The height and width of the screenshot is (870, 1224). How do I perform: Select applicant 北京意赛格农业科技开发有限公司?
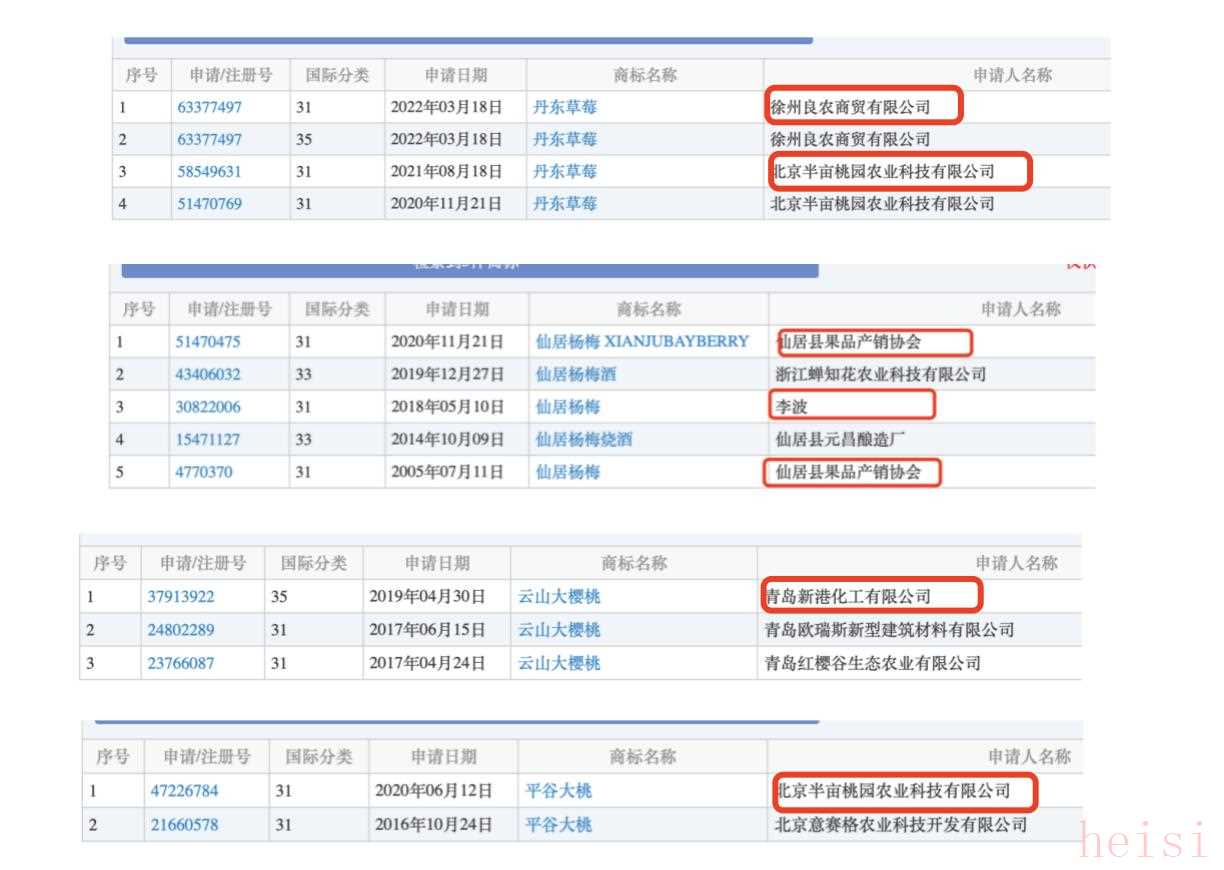901,825
